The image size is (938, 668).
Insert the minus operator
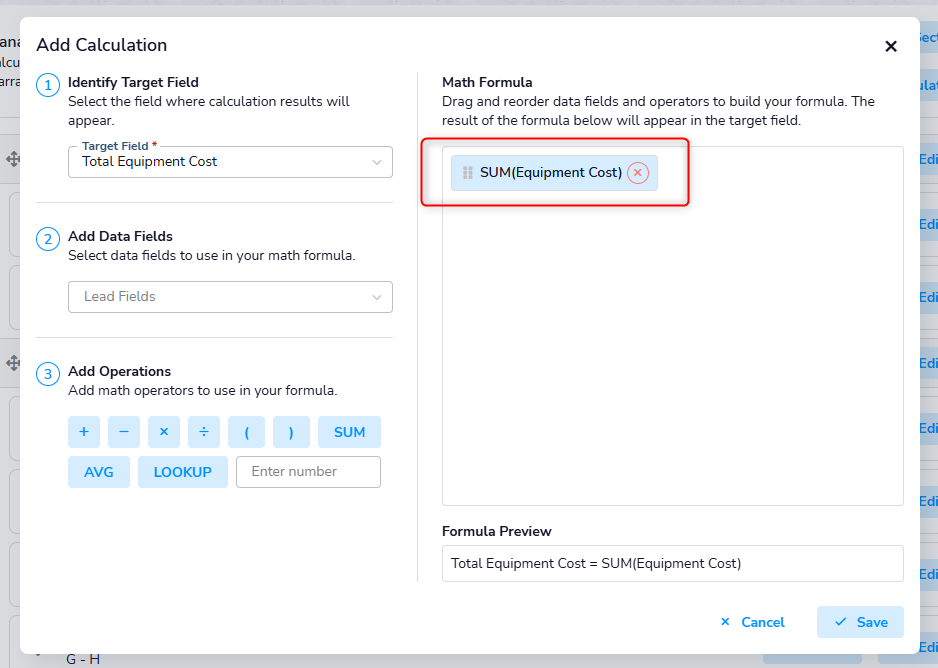[x=124, y=432]
